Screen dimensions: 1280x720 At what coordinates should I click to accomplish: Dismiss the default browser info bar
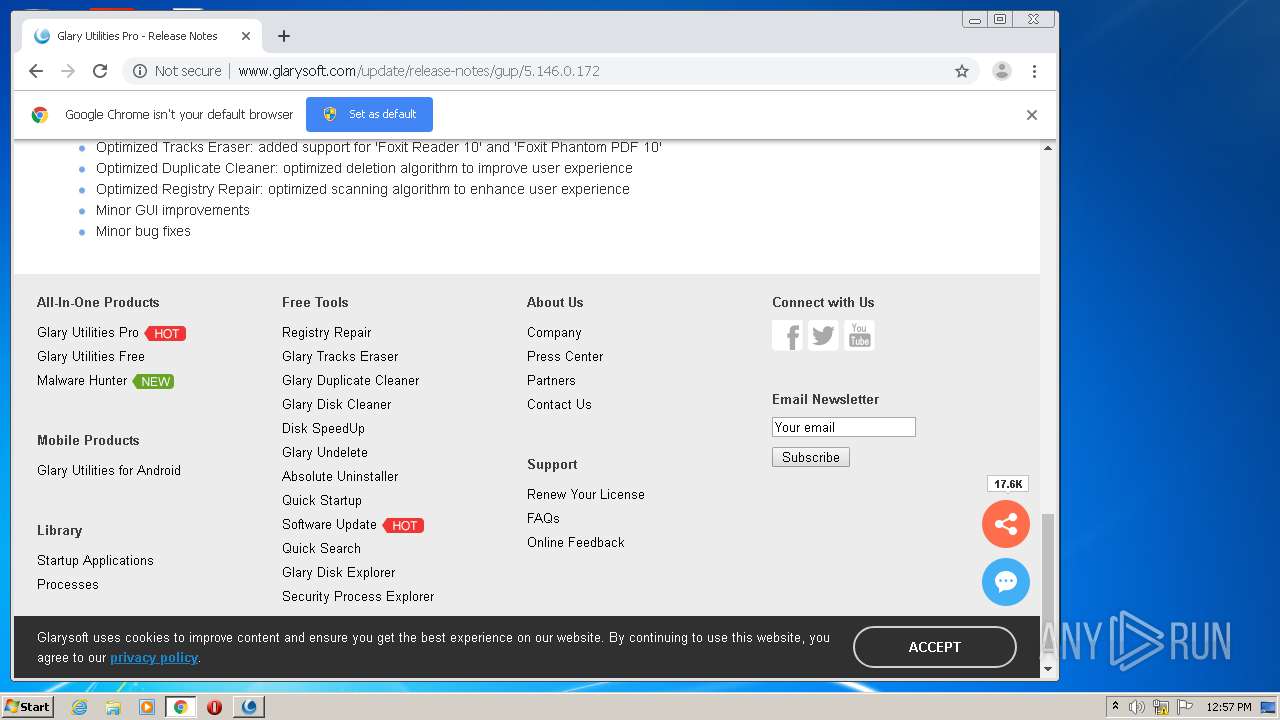[1032, 115]
